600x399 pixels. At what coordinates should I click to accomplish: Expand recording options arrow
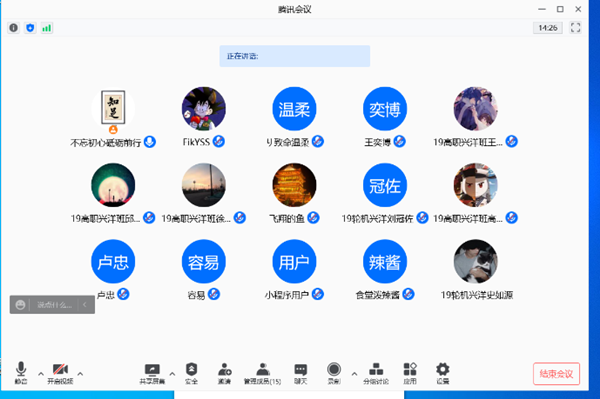click(x=354, y=374)
